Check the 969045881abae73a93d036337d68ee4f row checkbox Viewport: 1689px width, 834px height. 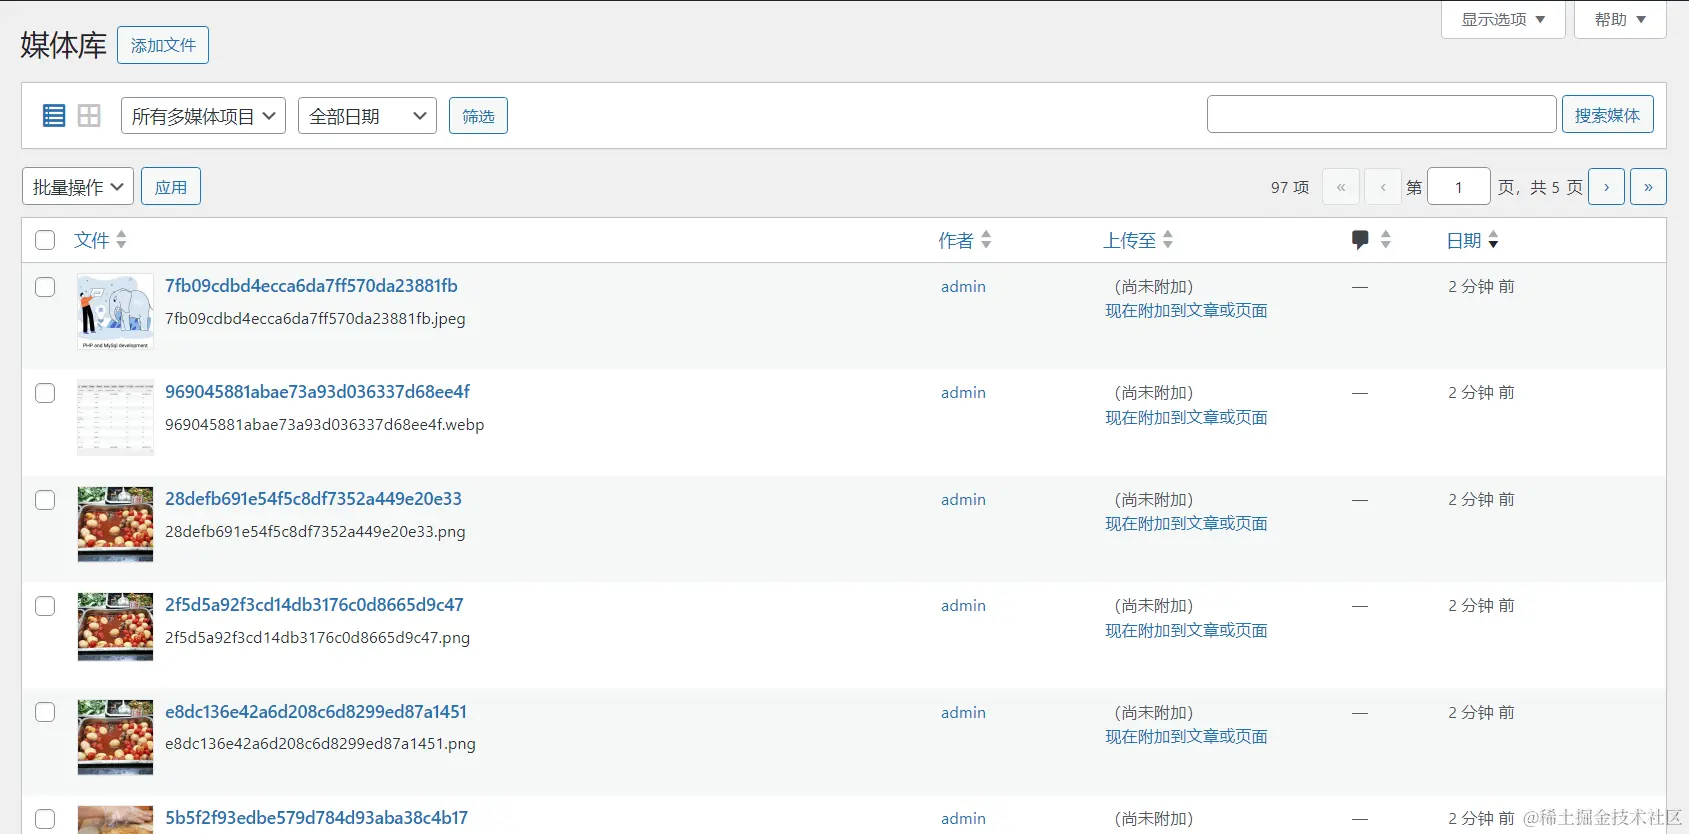(45, 393)
